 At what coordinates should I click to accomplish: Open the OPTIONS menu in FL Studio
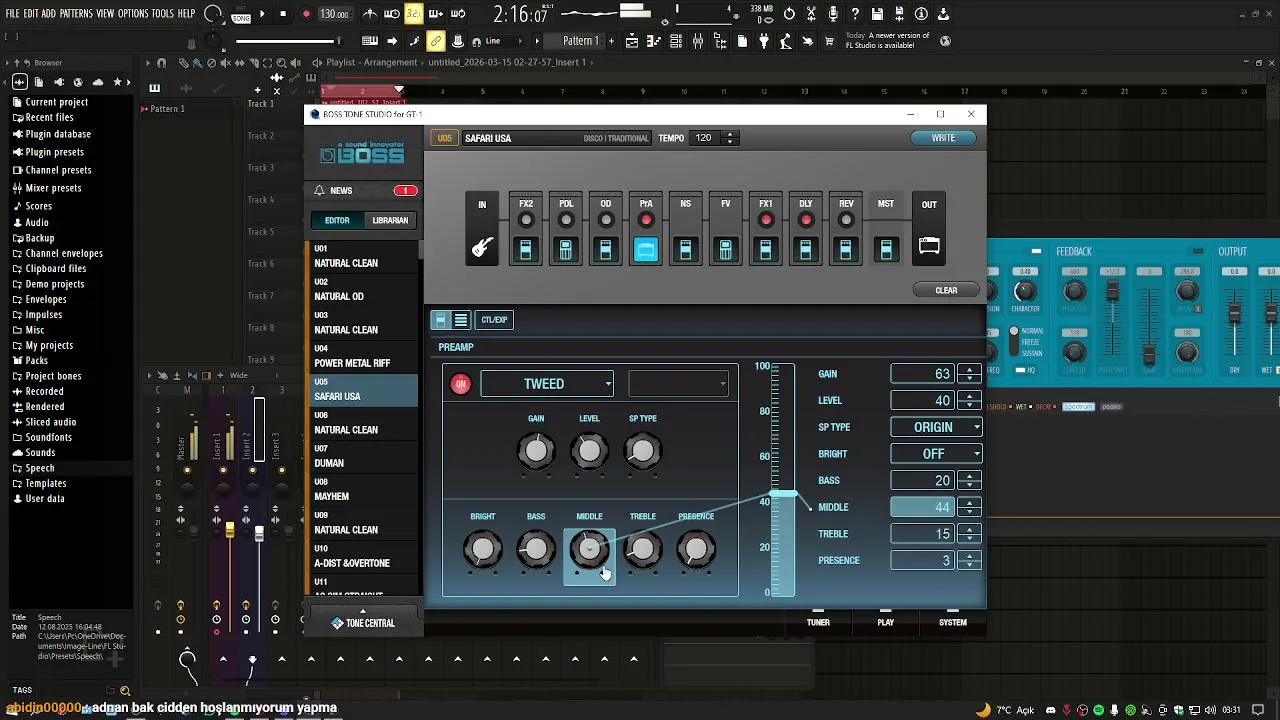[x=133, y=14]
